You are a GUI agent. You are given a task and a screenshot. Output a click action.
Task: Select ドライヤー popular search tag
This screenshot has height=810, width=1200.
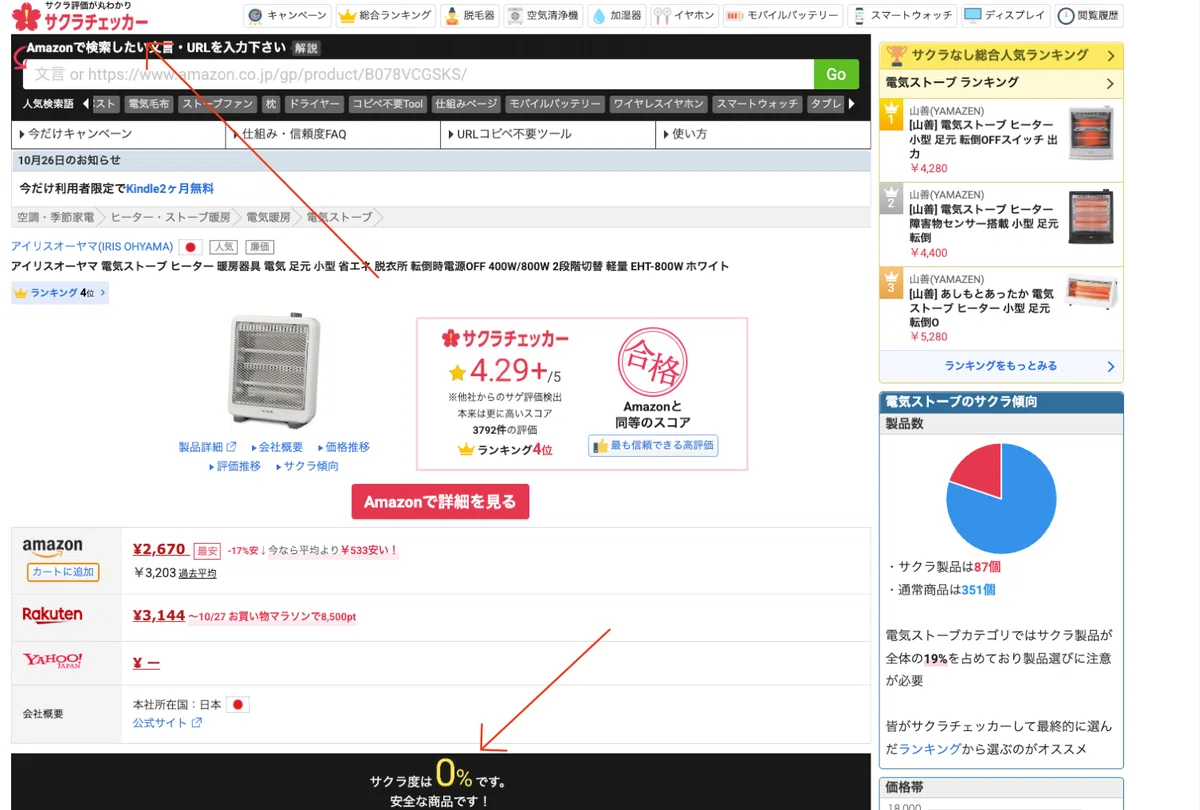(314, 104)
